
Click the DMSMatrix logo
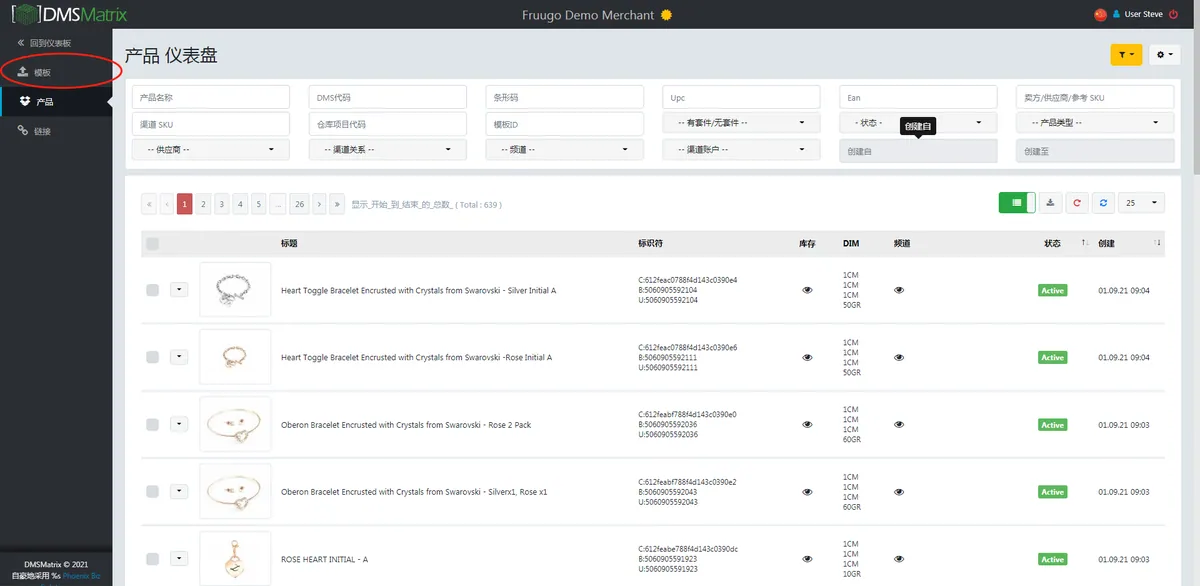69,15
